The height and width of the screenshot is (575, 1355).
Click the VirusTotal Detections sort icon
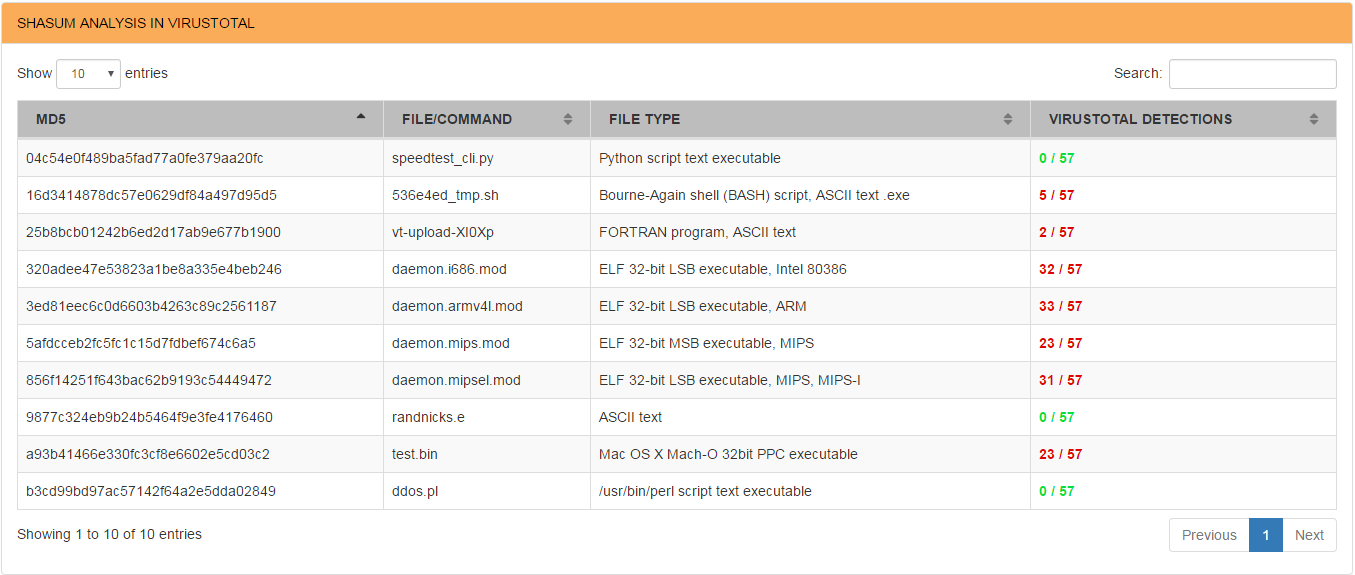(1314, 119)
